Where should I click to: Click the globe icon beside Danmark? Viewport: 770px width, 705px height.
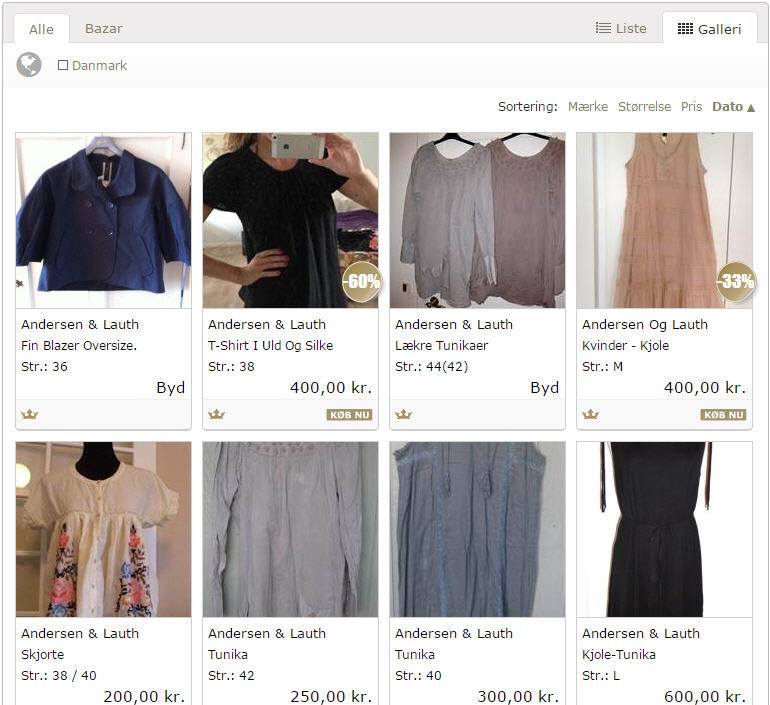[28, 64]
